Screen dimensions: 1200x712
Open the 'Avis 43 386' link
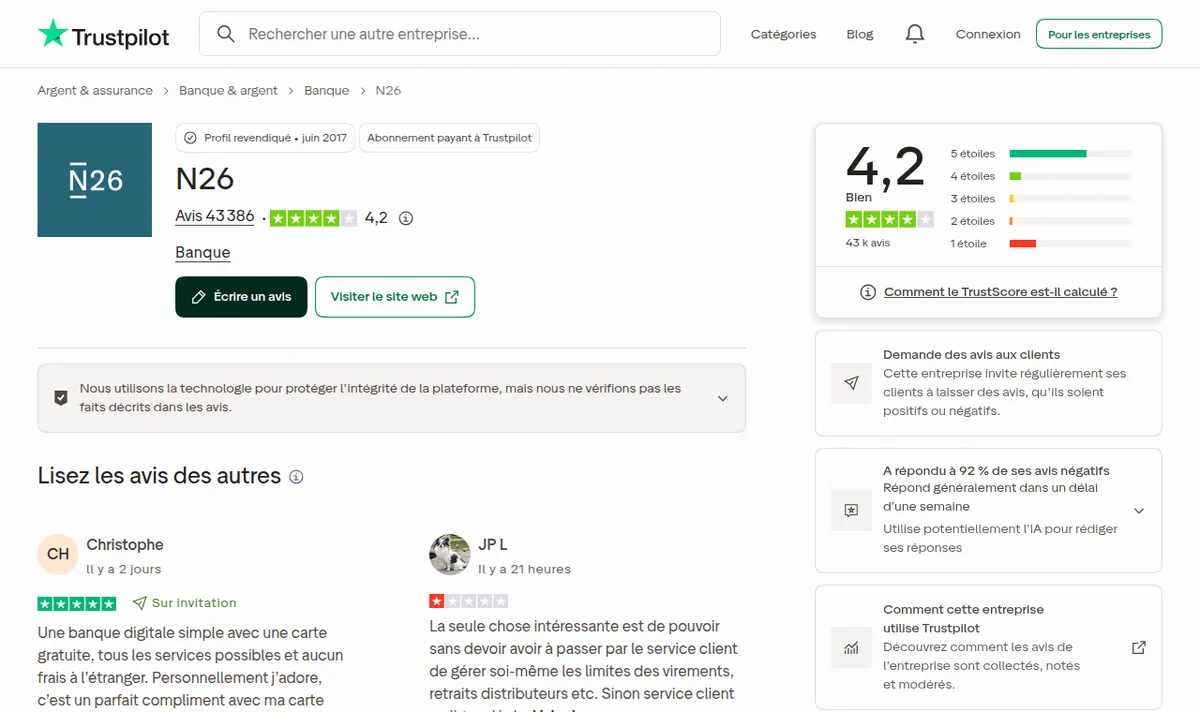pyautogui.click(x=215, y=216)
